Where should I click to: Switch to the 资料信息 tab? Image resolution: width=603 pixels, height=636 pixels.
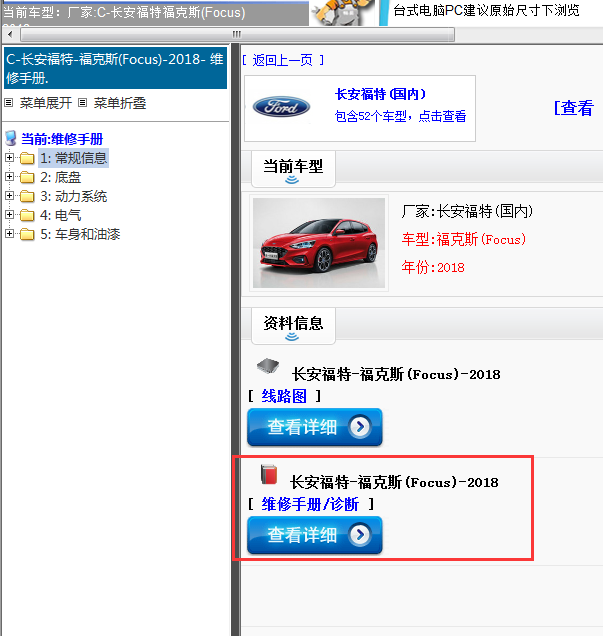click(x=293, y=326)
